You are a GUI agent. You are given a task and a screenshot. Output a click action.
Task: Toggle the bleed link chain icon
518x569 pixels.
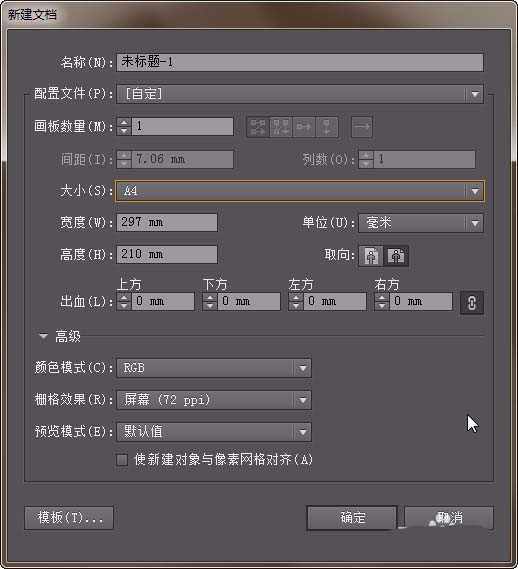tap(472, 302)
